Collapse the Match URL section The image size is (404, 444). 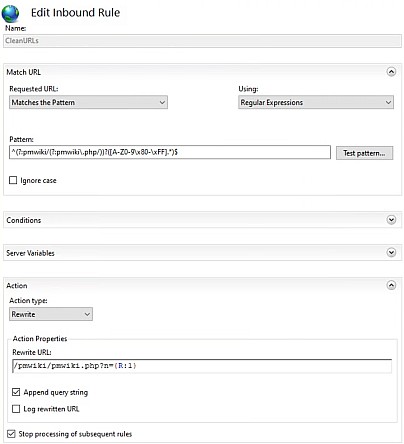[391, 72]
